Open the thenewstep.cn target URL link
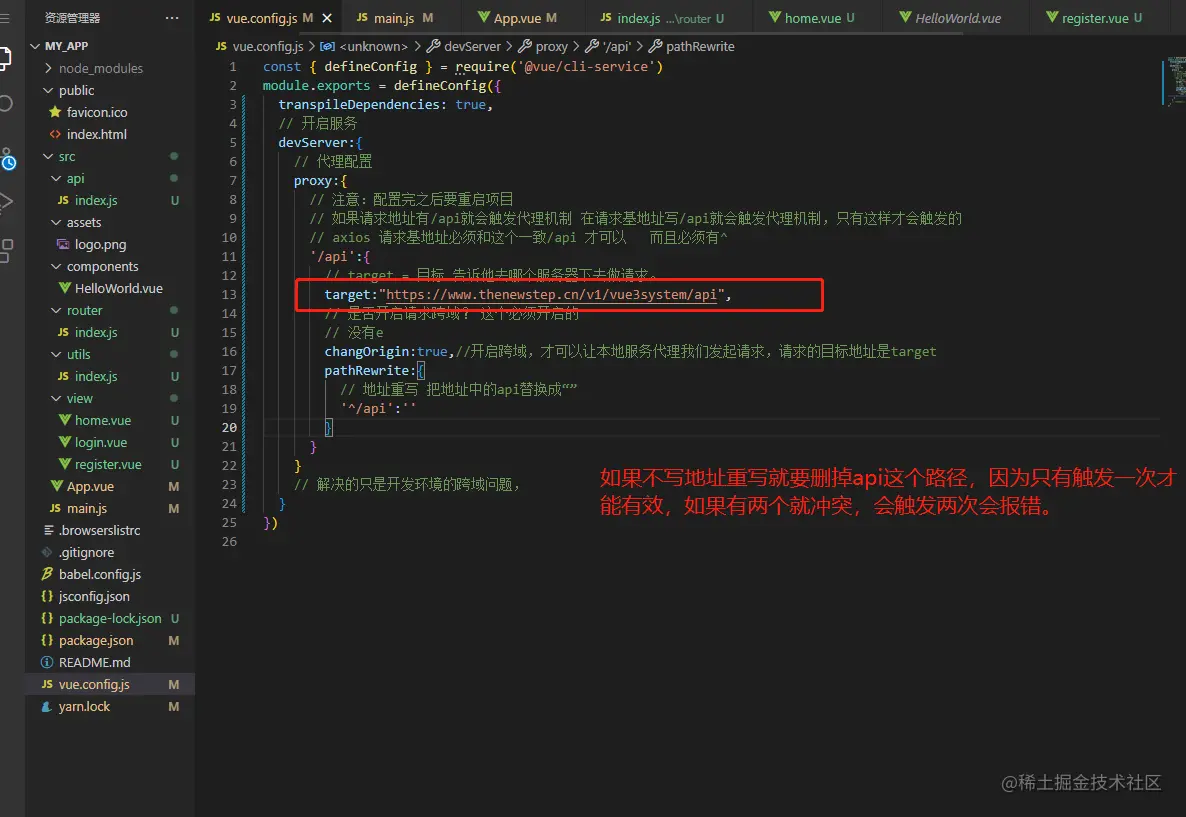Image resolution: width=1186 pixels, height=817 pixels. (x=551, y=294)
